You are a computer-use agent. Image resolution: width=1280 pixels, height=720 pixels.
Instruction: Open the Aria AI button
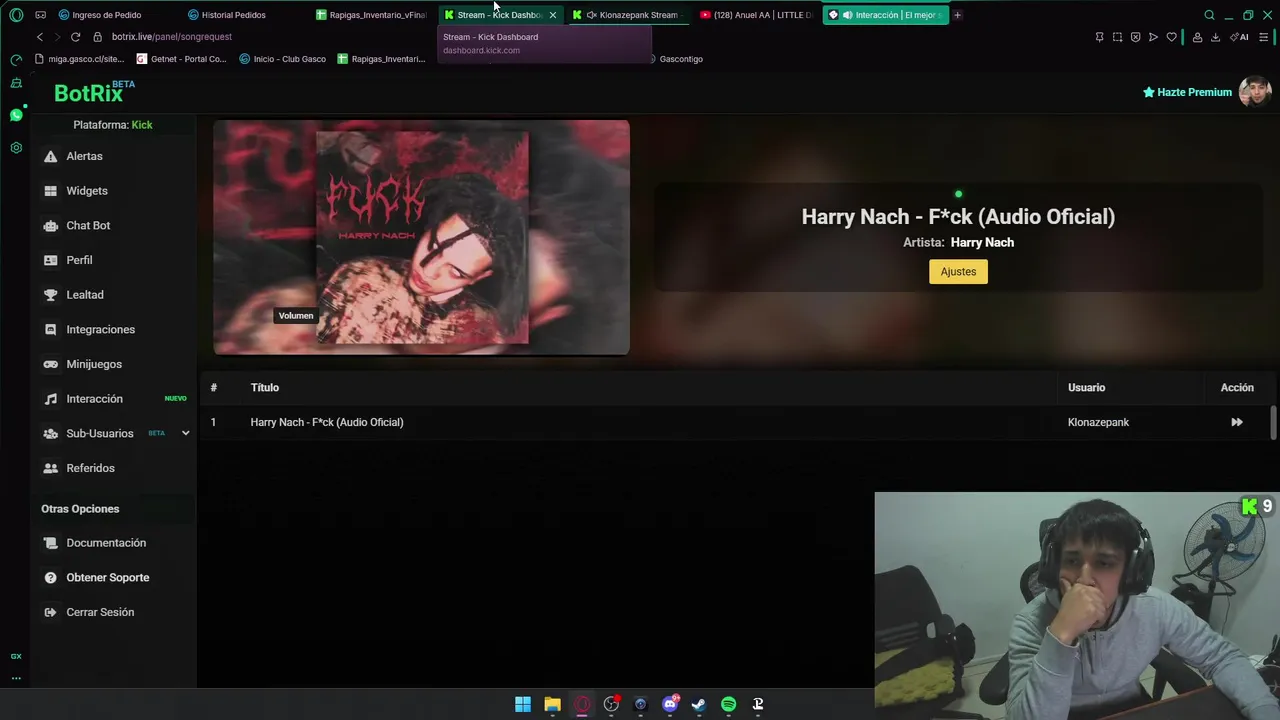[x=1240, y=37]
